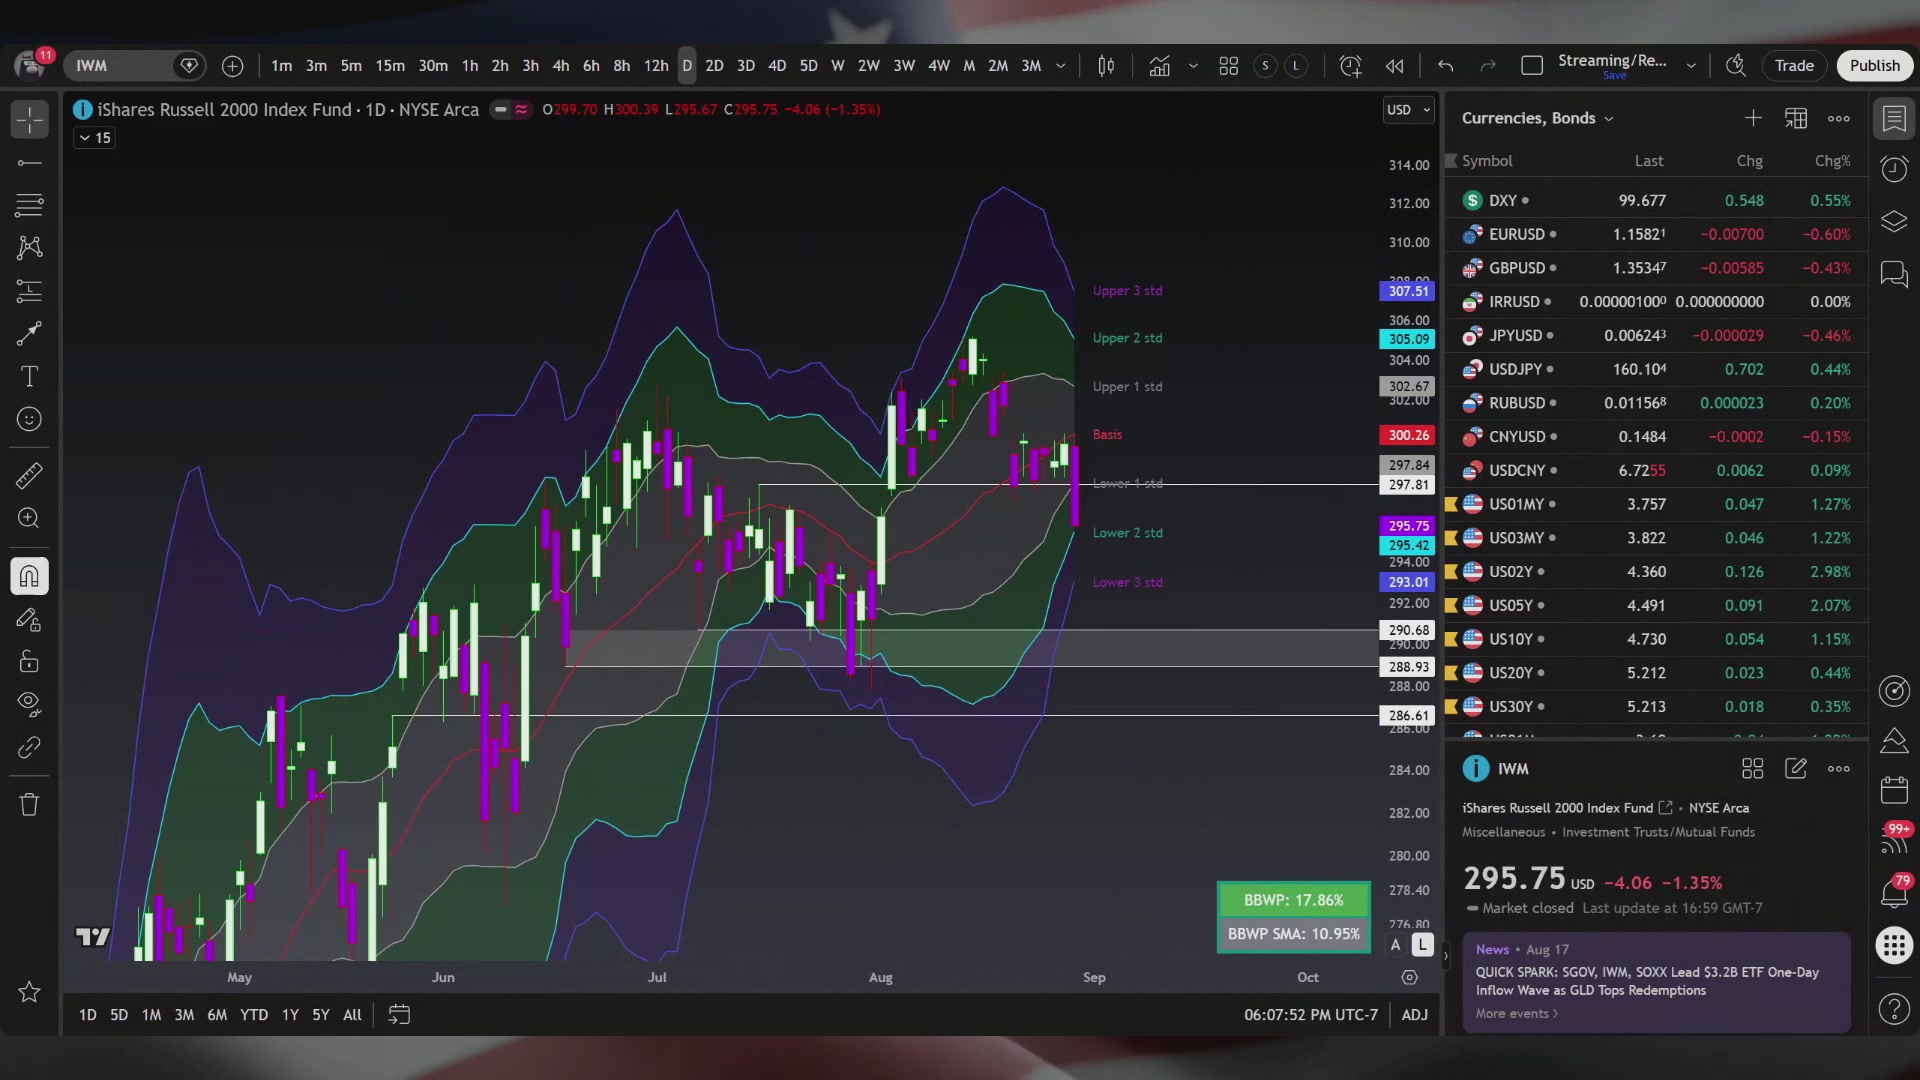
Task: Click the Publish button
Action: [x=1874, y=66]
